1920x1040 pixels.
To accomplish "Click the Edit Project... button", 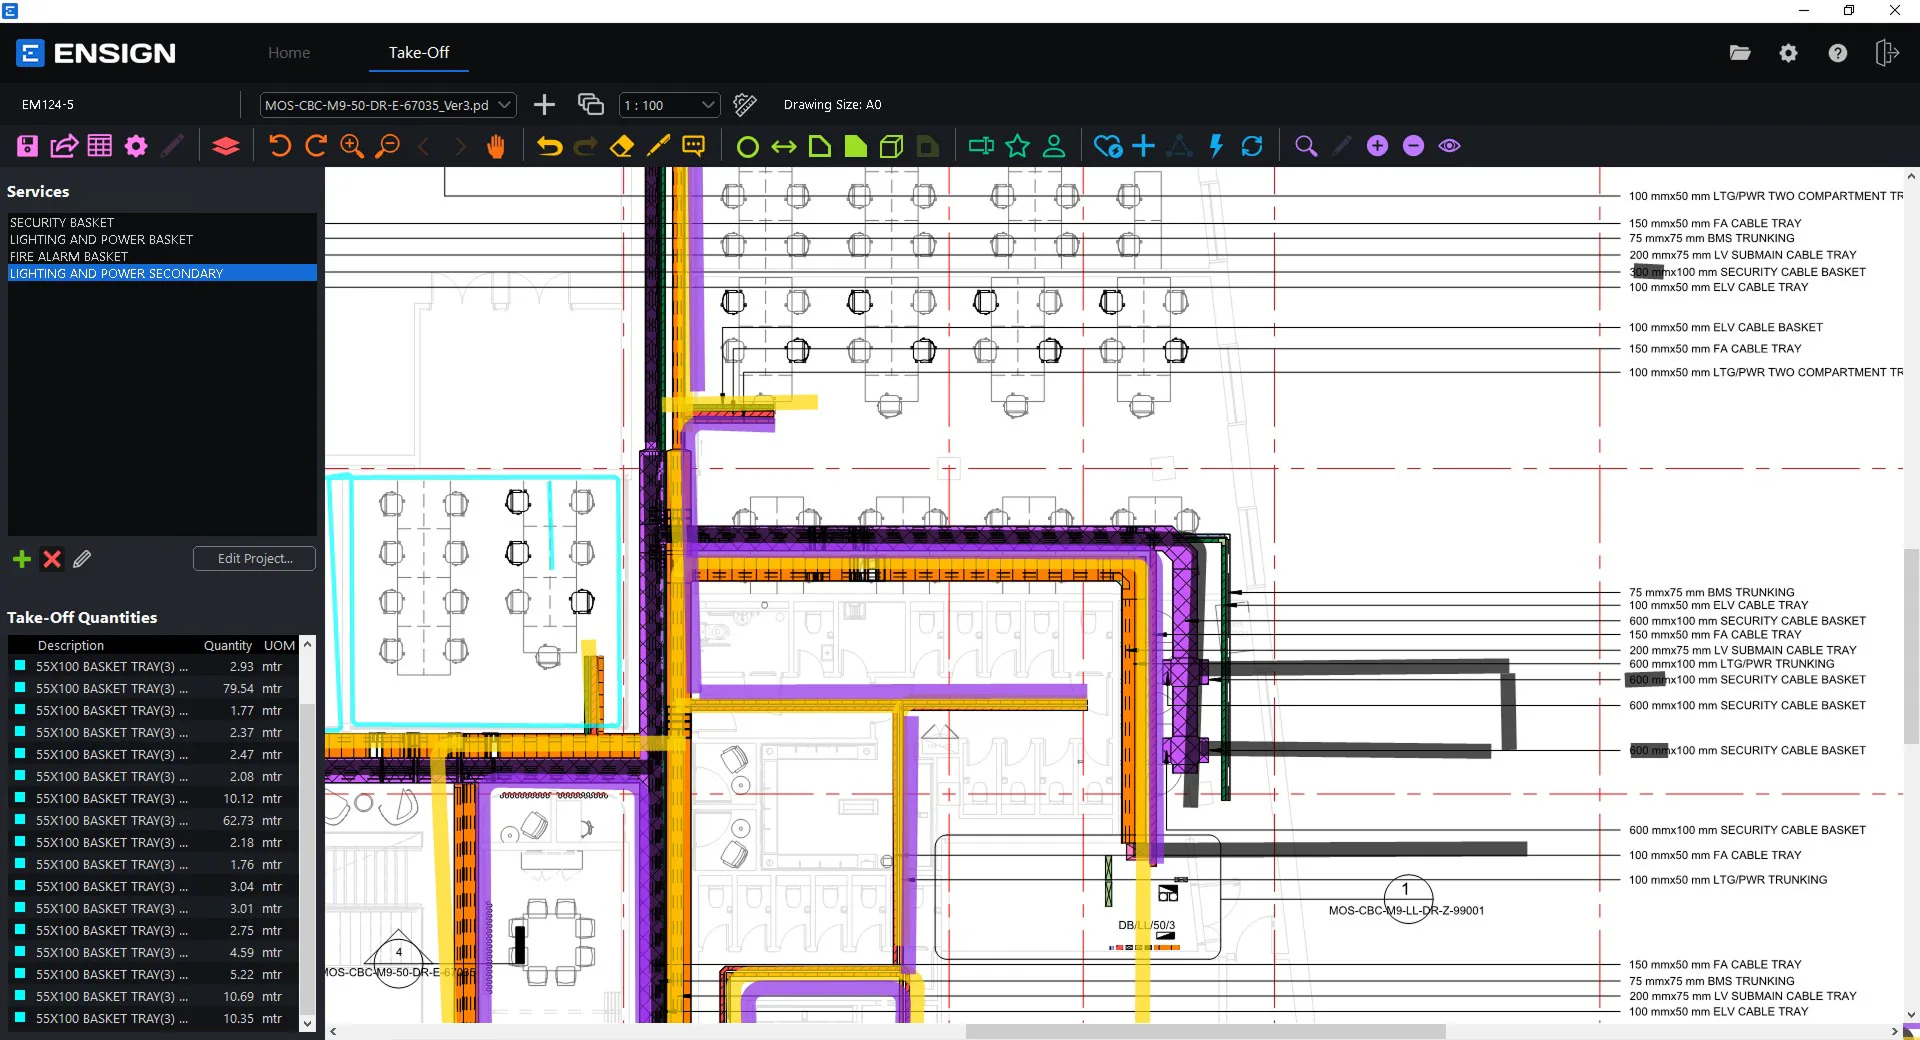I will click(x=254, y=558).
